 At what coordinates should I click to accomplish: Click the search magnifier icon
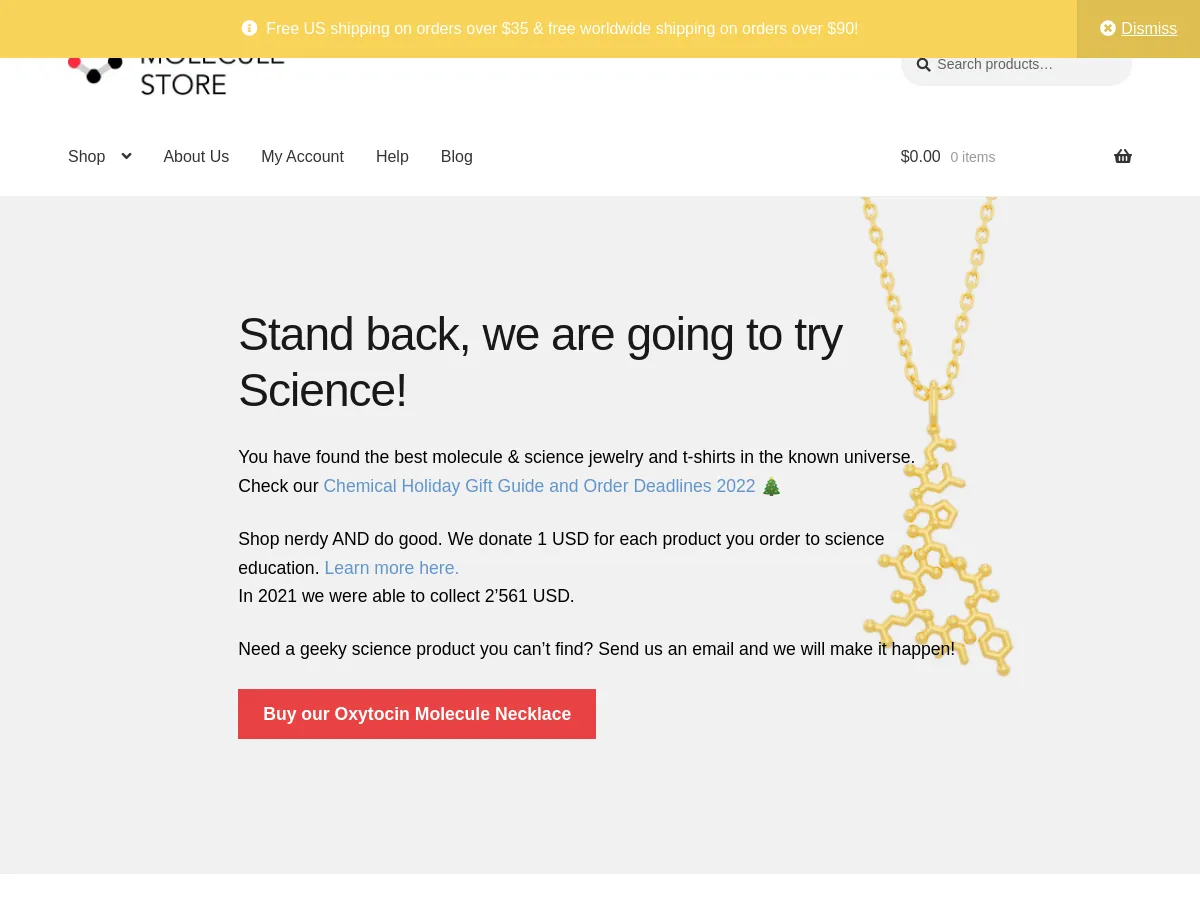tap(923, 64)
